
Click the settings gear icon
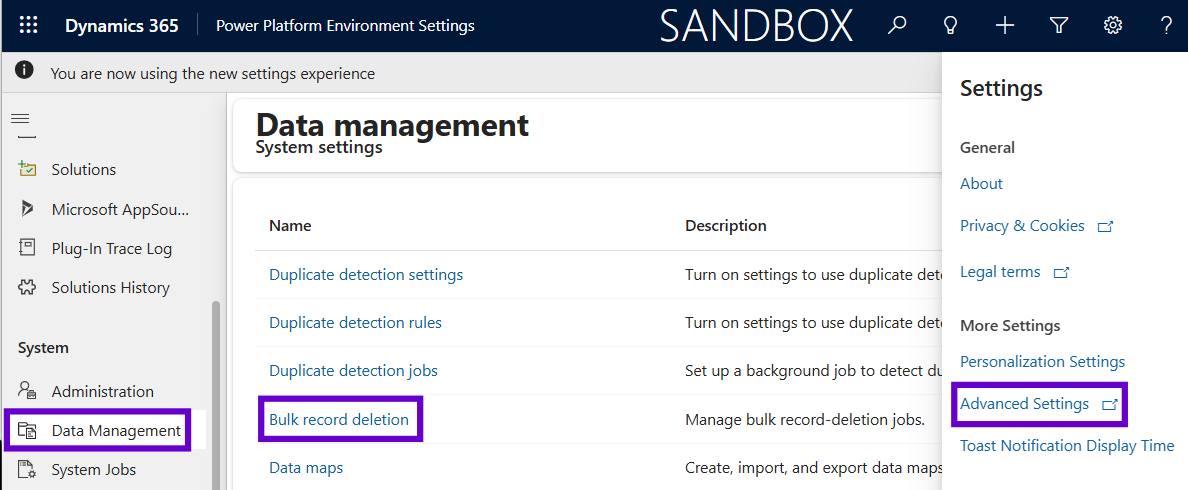tap(1112, 26)
